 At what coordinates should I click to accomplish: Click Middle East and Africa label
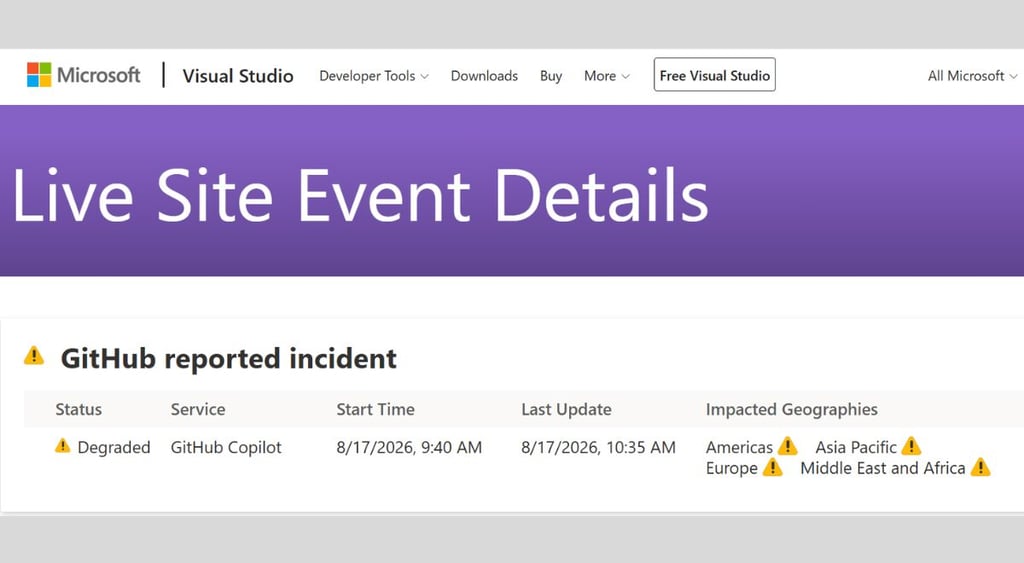[x=882, y=468]
